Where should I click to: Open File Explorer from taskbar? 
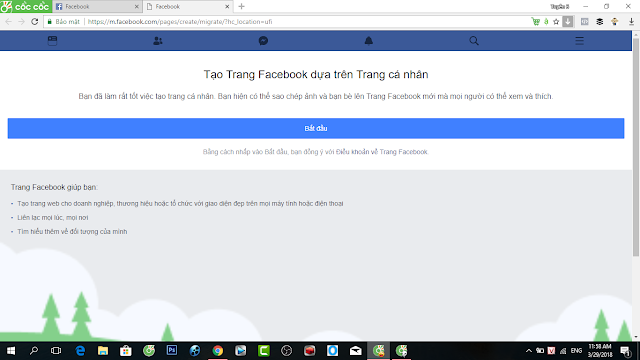point(103,351)
